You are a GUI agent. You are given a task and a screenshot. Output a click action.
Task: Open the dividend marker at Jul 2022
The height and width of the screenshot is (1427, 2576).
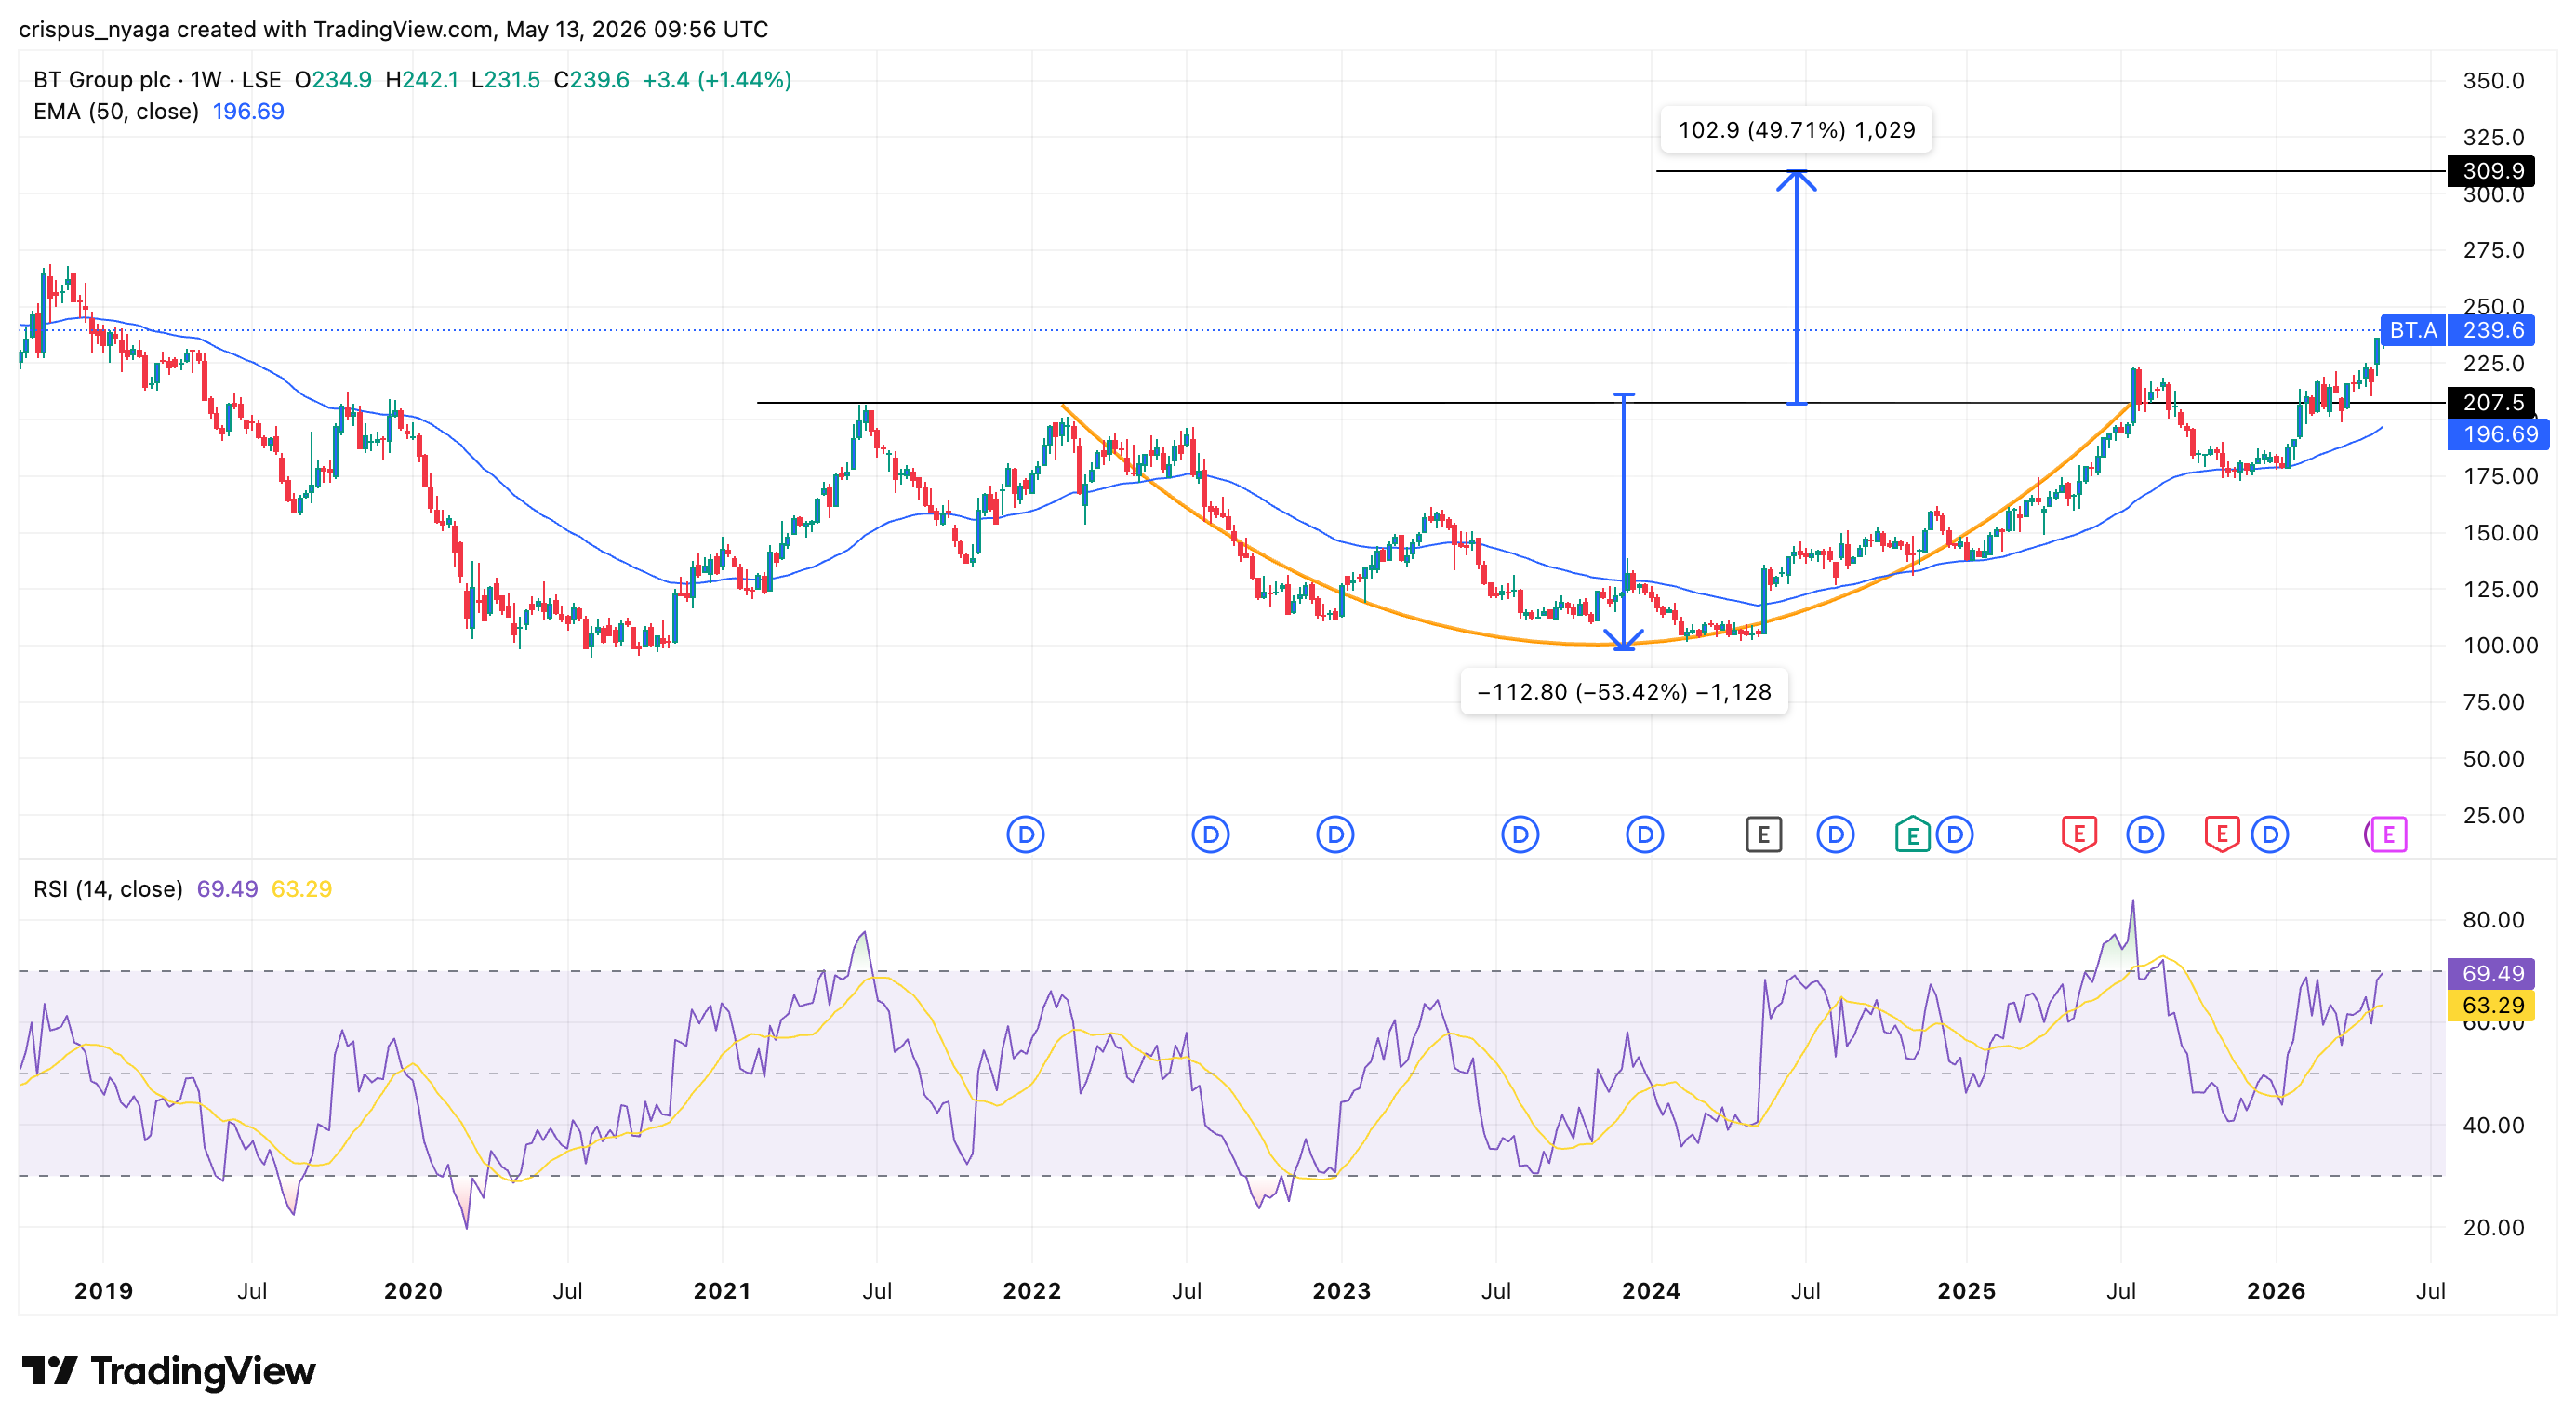(1210, 834)
